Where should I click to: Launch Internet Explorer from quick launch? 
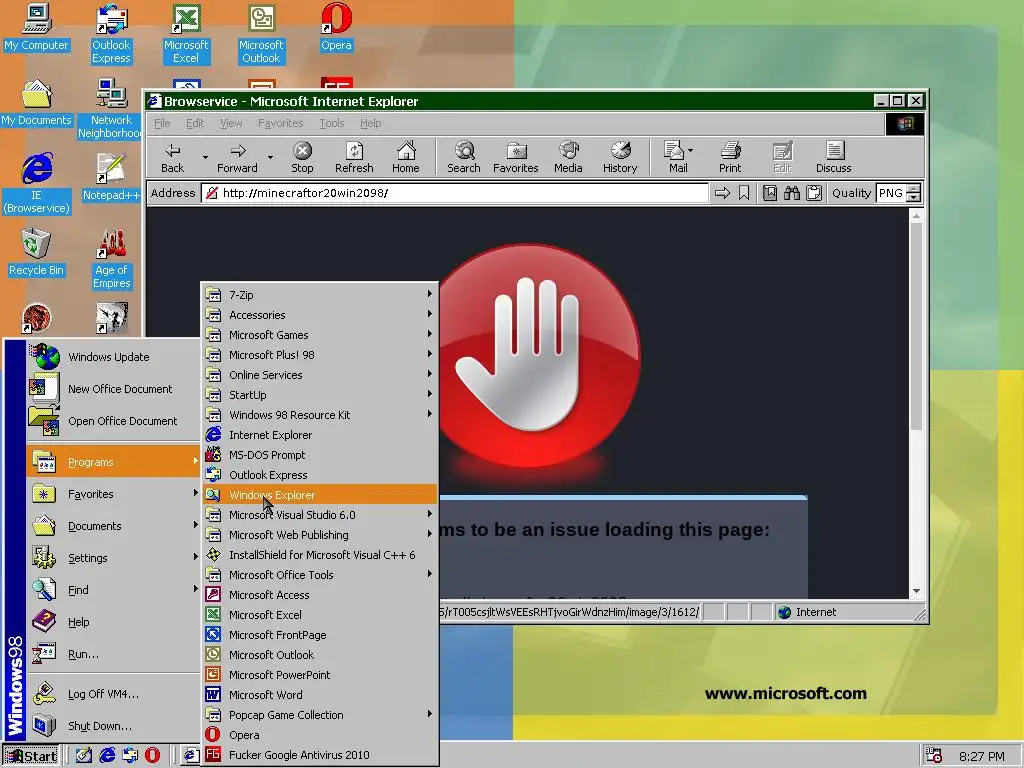pos(107,755)
